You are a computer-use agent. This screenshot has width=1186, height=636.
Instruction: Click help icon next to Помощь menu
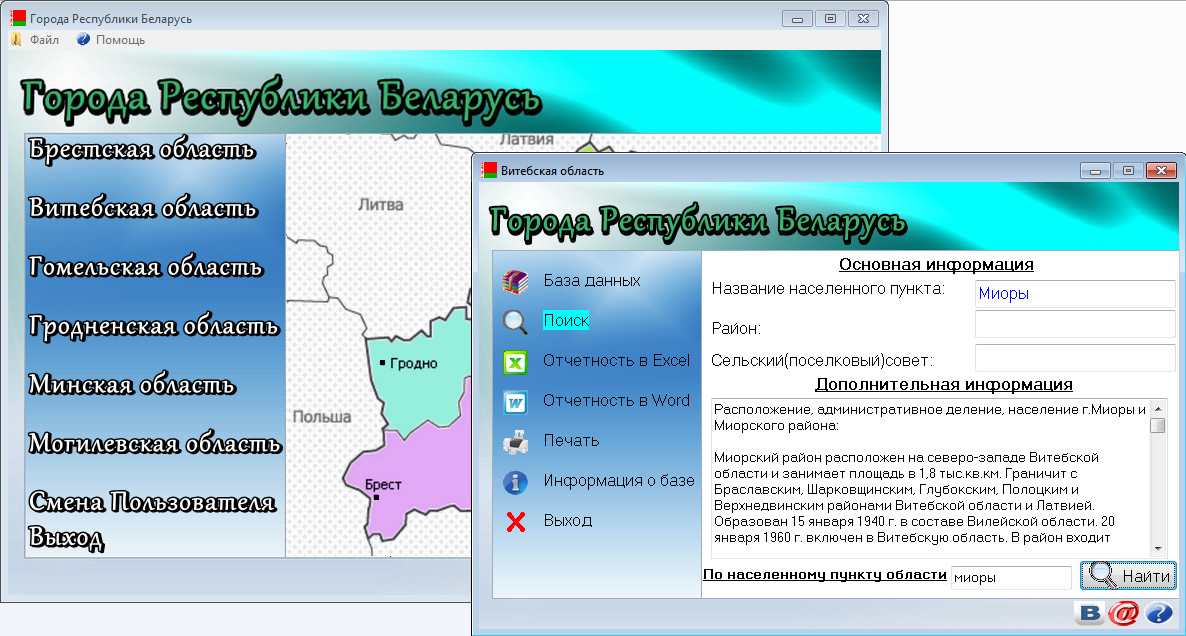pyautogui.click(x=83, y=39)
